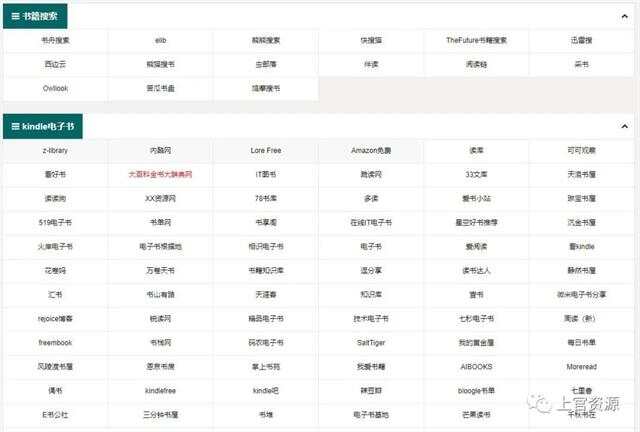Screen dimensions: 640x432
Task: Open the 多读 link
Action: [x=371, y=198]
